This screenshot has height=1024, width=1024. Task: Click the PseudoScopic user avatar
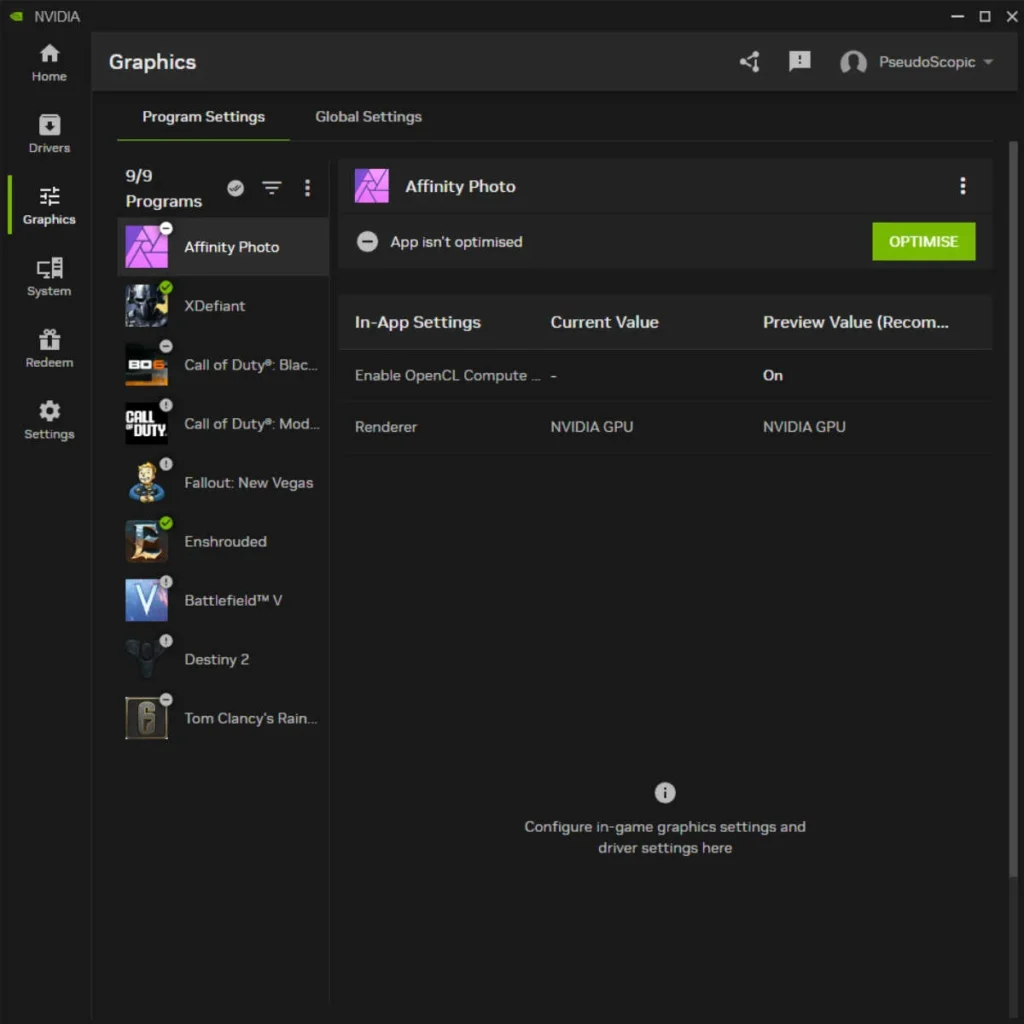coord(853,62)
